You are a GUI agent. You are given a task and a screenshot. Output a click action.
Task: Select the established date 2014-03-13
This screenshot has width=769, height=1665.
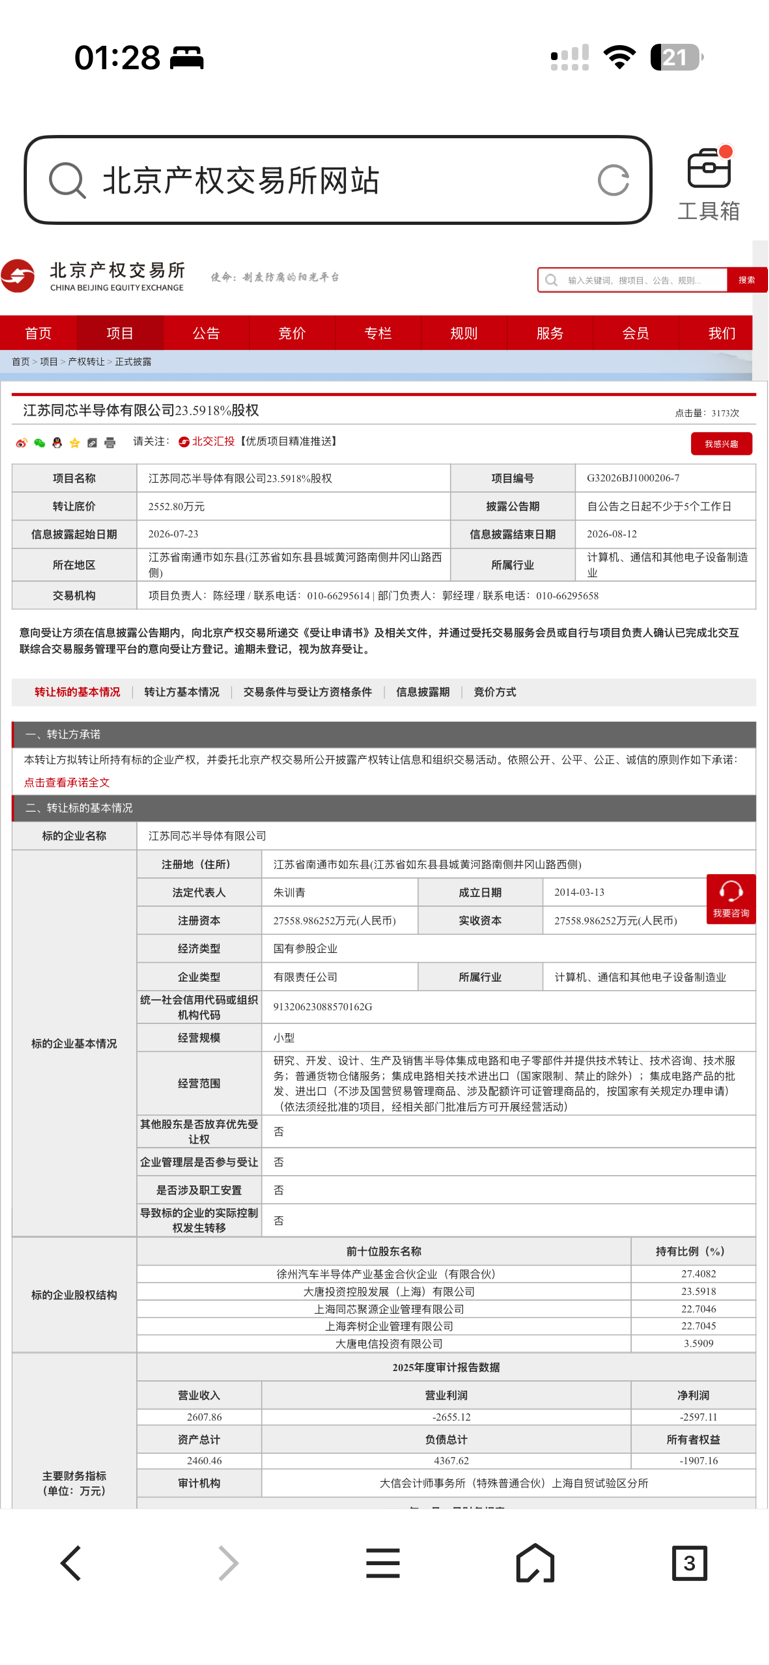[x=579, y=892]
